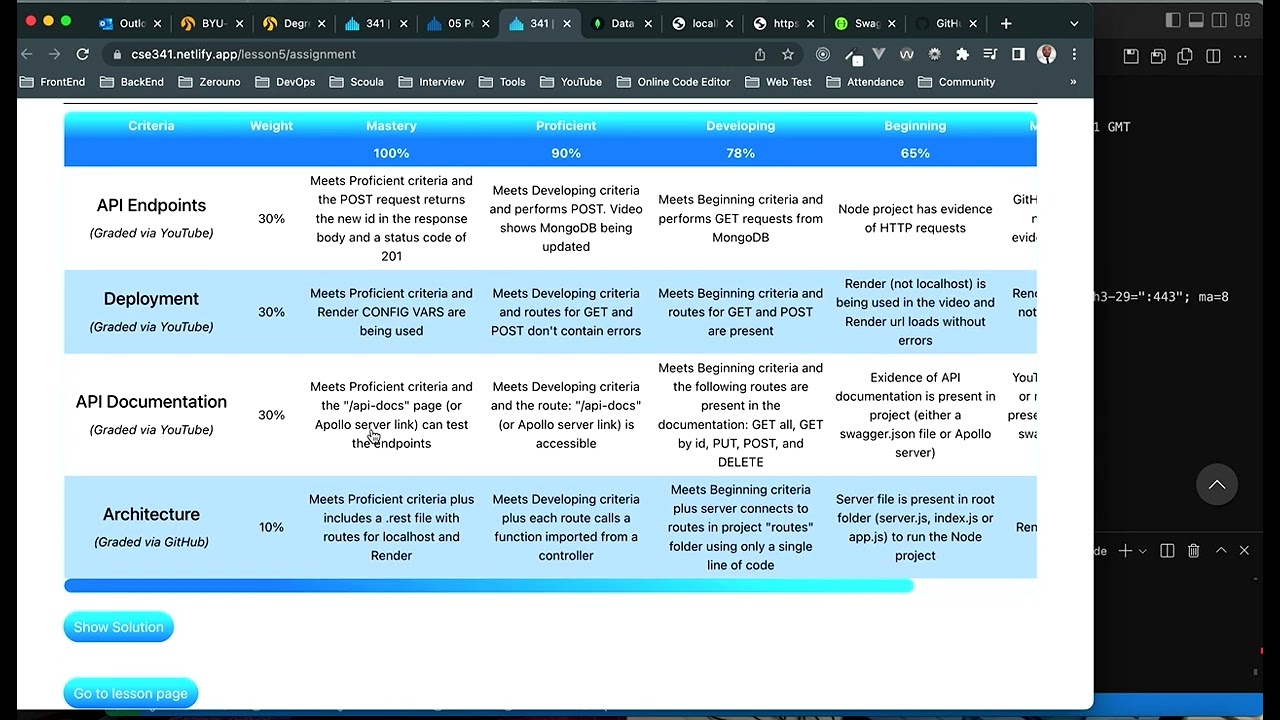Click the Save All icon in VS Code toolbar
1280x720 pixels.
point(1158,57)
